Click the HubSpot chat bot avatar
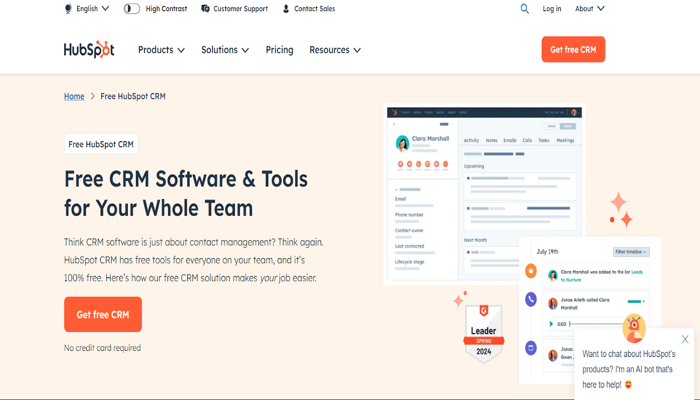This screenshot has width=700, height=400. coord(634,327)
